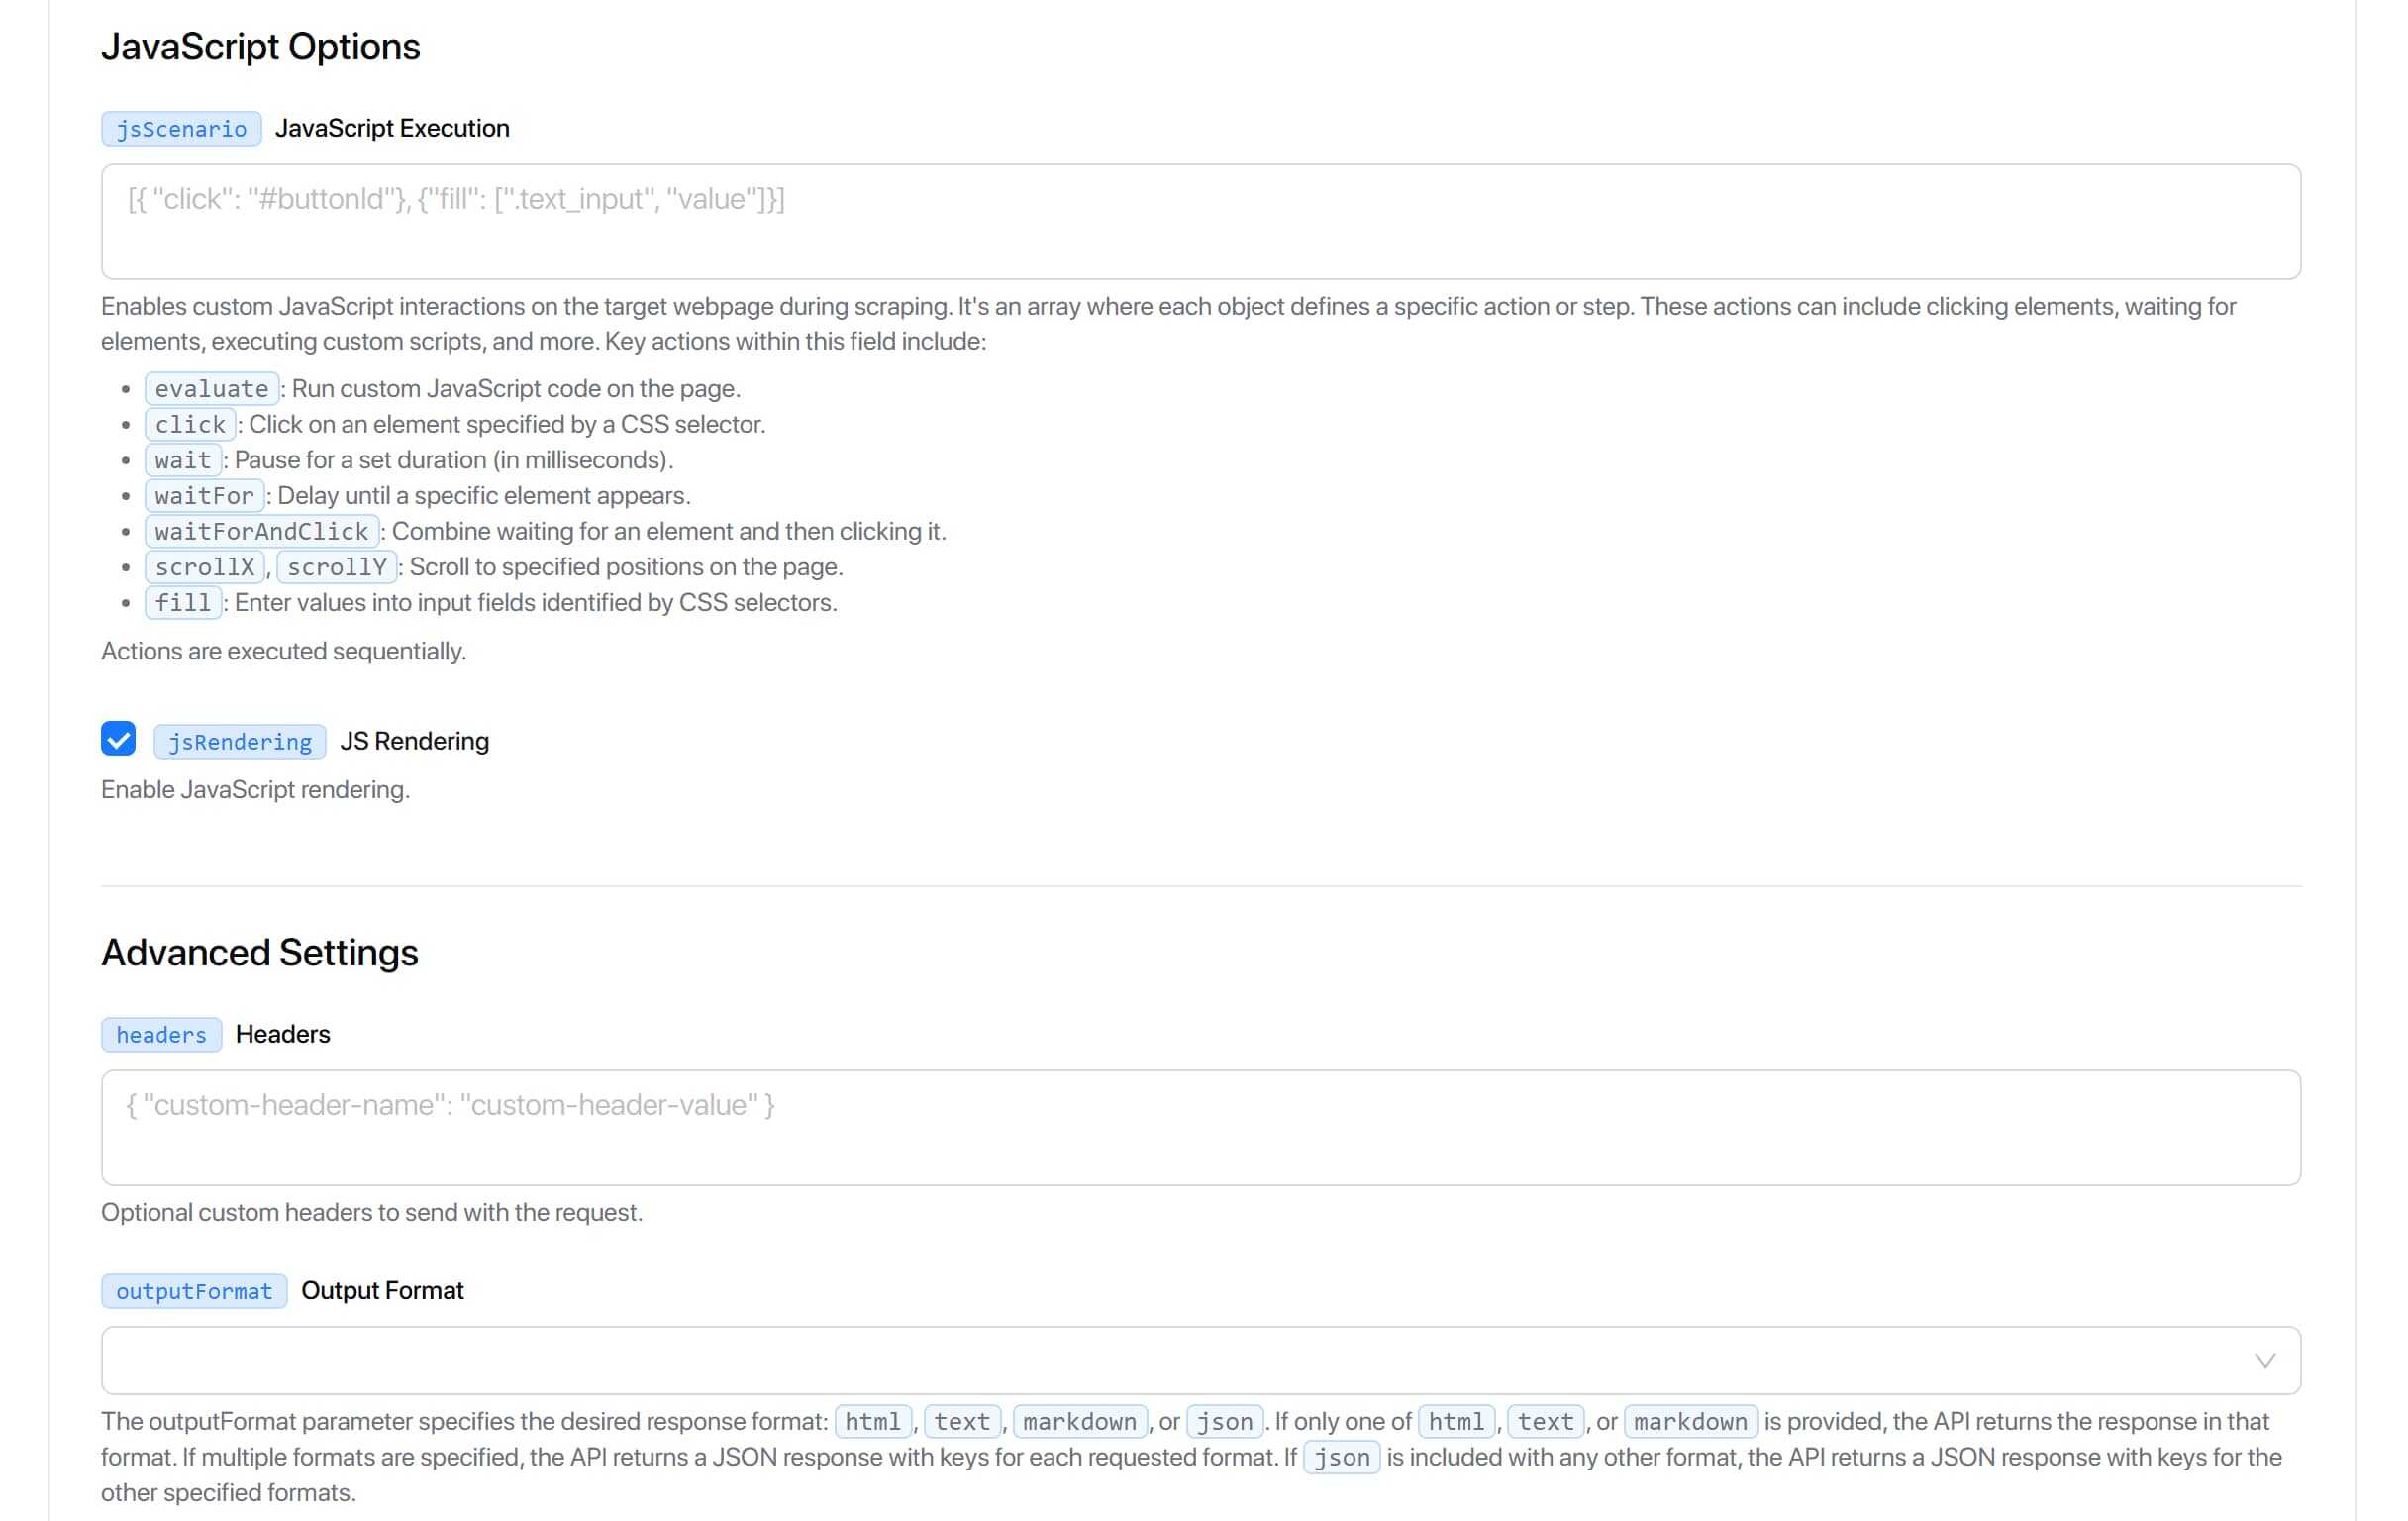Click the JavaScript Execution field label
The width and height of the screenshot is (2408, 1521).
pyautogui.click(x=392, y=128)
